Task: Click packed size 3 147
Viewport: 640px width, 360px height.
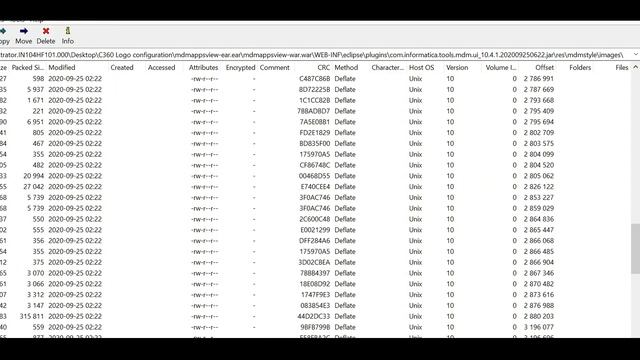Action: tap(36, 306)
